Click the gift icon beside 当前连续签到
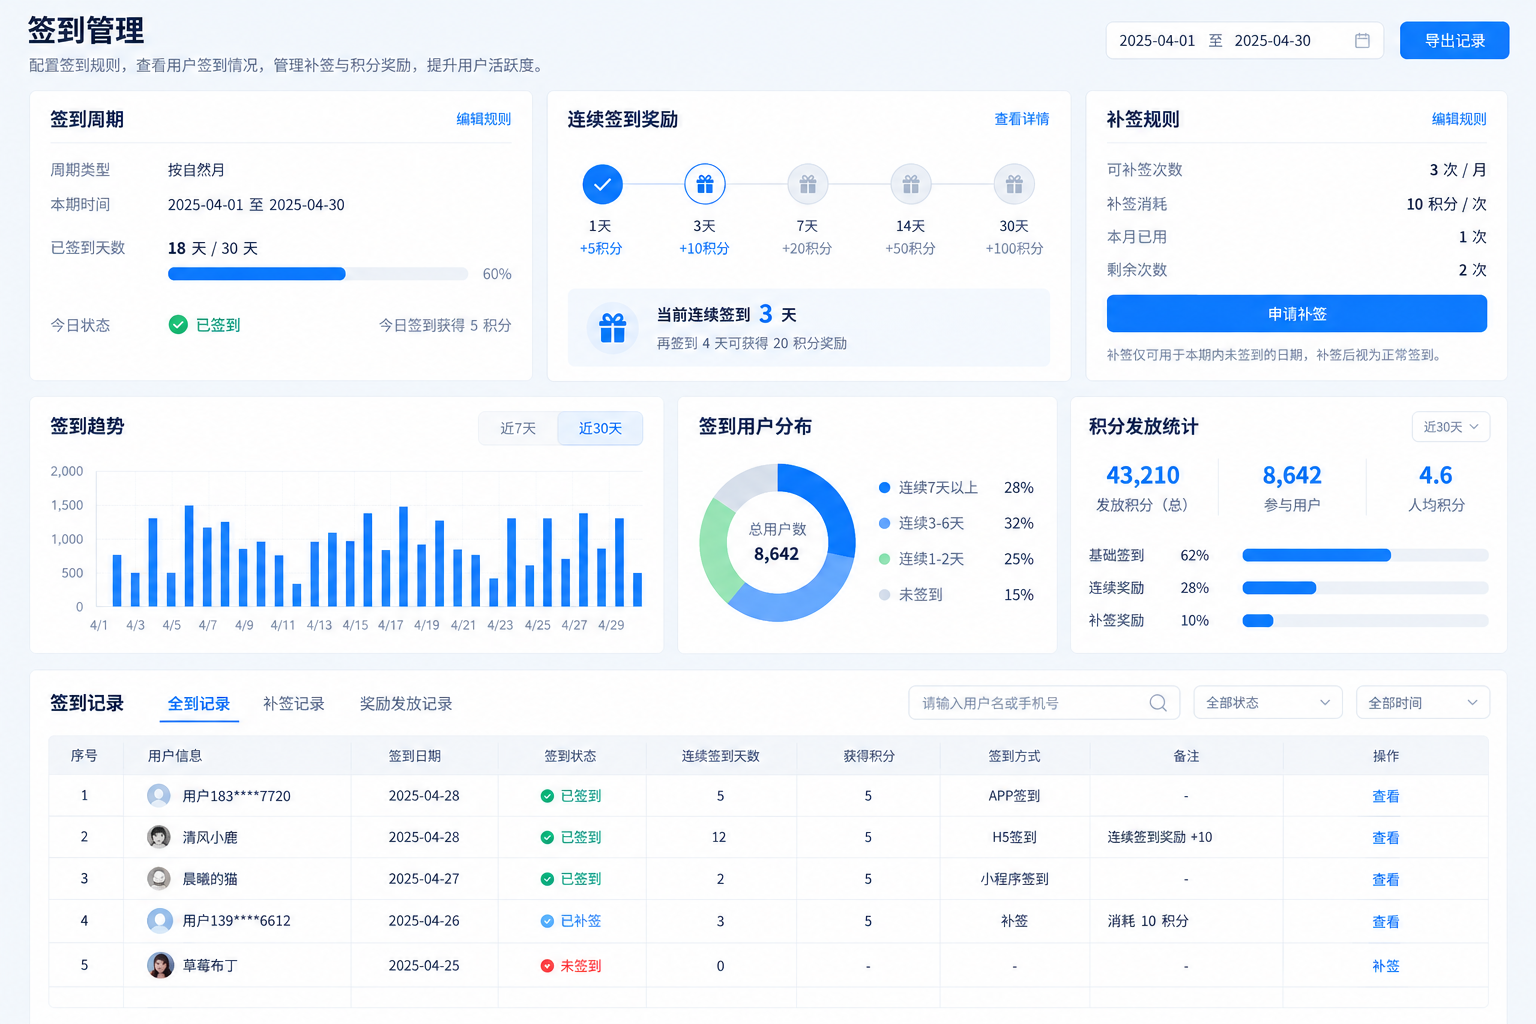 [x=612, y=328]
